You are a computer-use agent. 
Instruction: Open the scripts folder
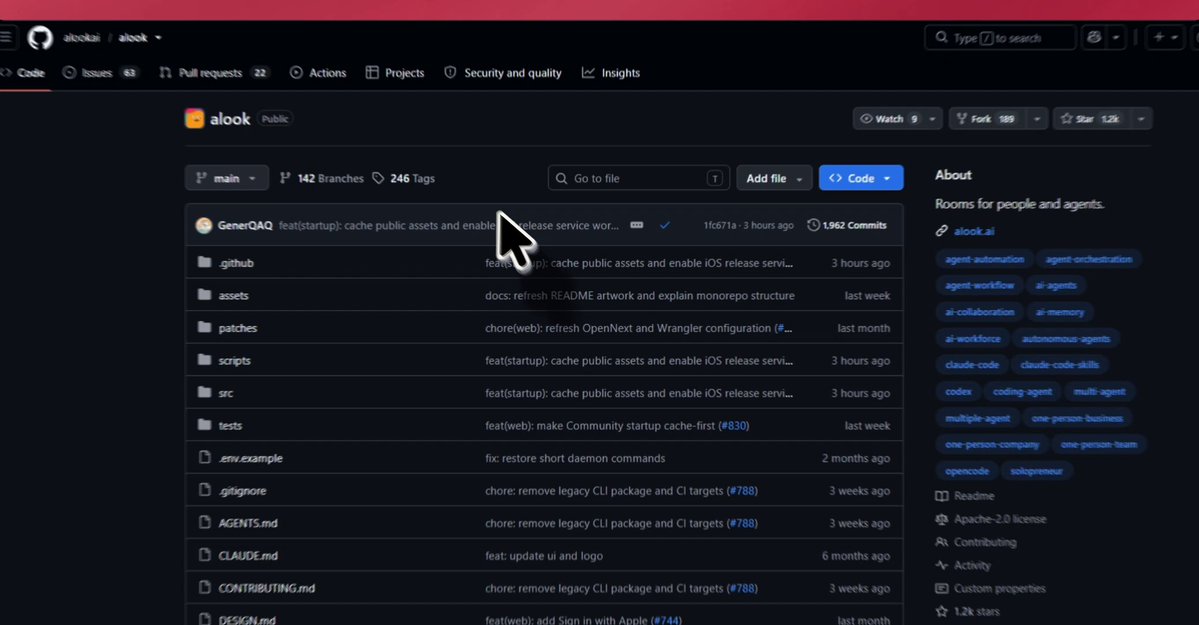(x=235, y=360)
